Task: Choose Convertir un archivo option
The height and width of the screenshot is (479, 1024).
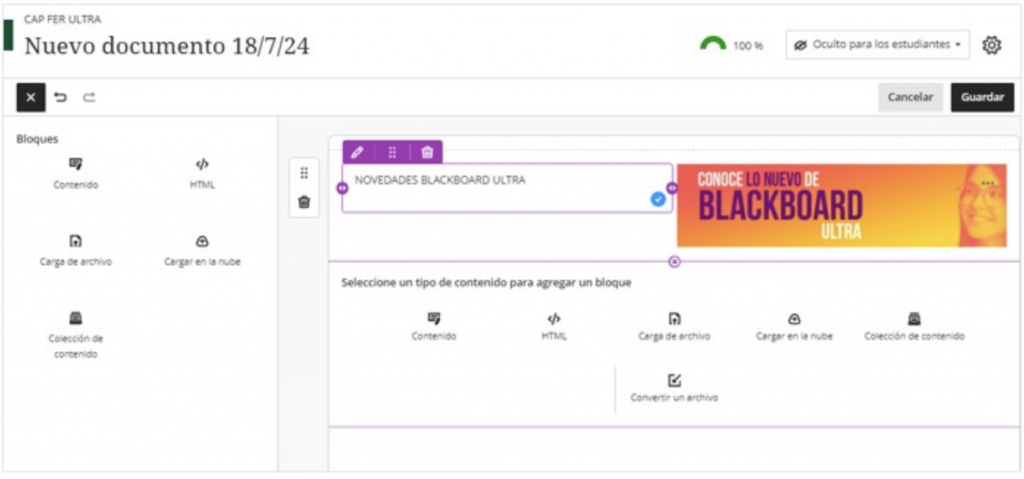Action: (x=674, y=388)
